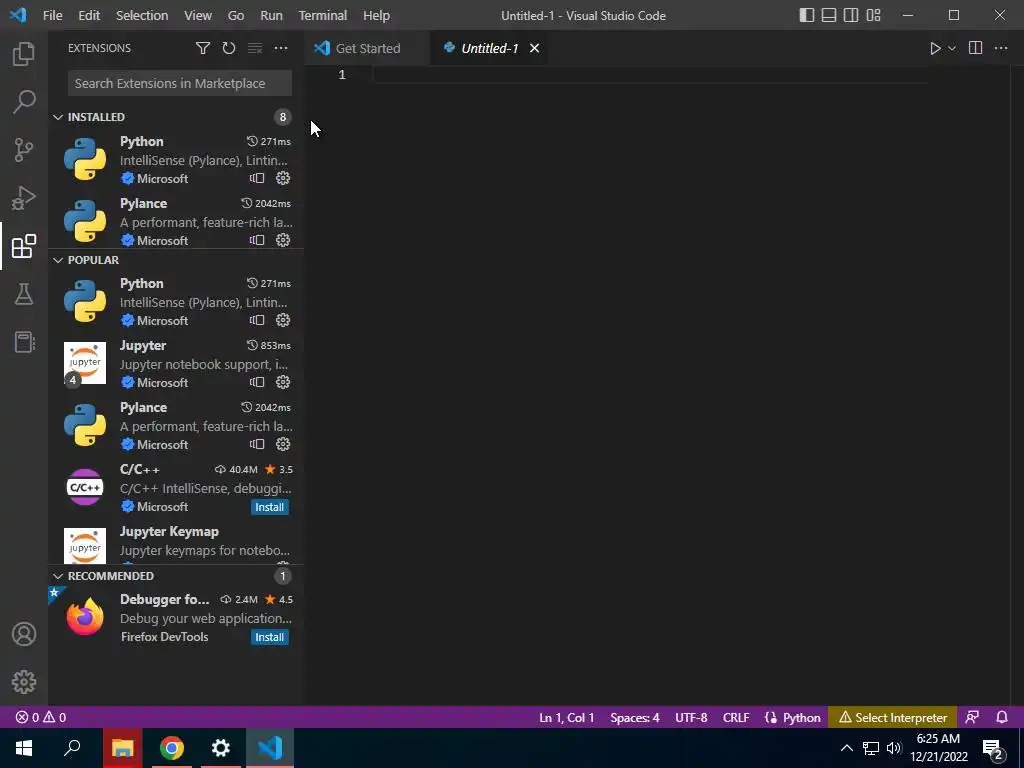This screenshot has height=768, width=1024.
Task: Click Run Python File play button
Action: pos(935,48)
